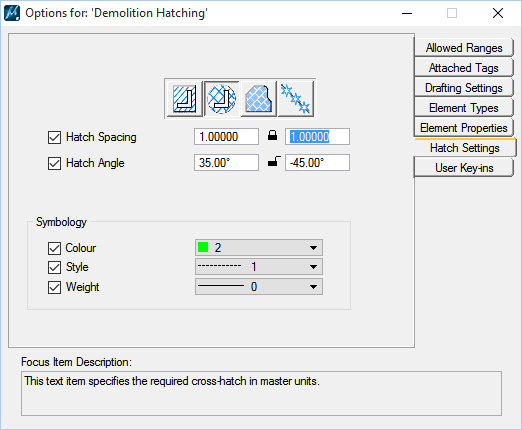The height and width of the screenshot is (430, 522).
Task: Click the first Hatch Angle field showing 35.00°
Action: tap(226, 163)
